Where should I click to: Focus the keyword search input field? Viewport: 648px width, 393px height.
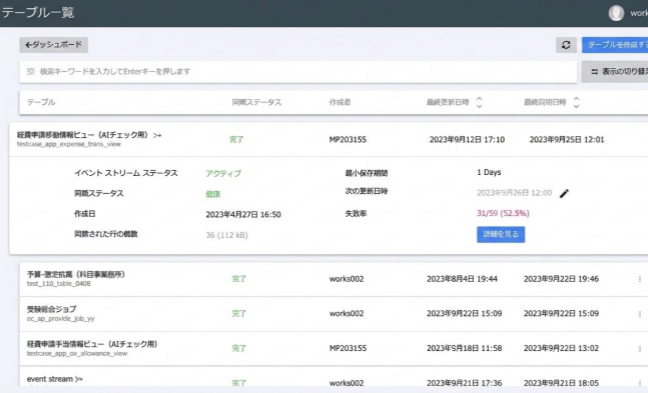pos(298,71)
